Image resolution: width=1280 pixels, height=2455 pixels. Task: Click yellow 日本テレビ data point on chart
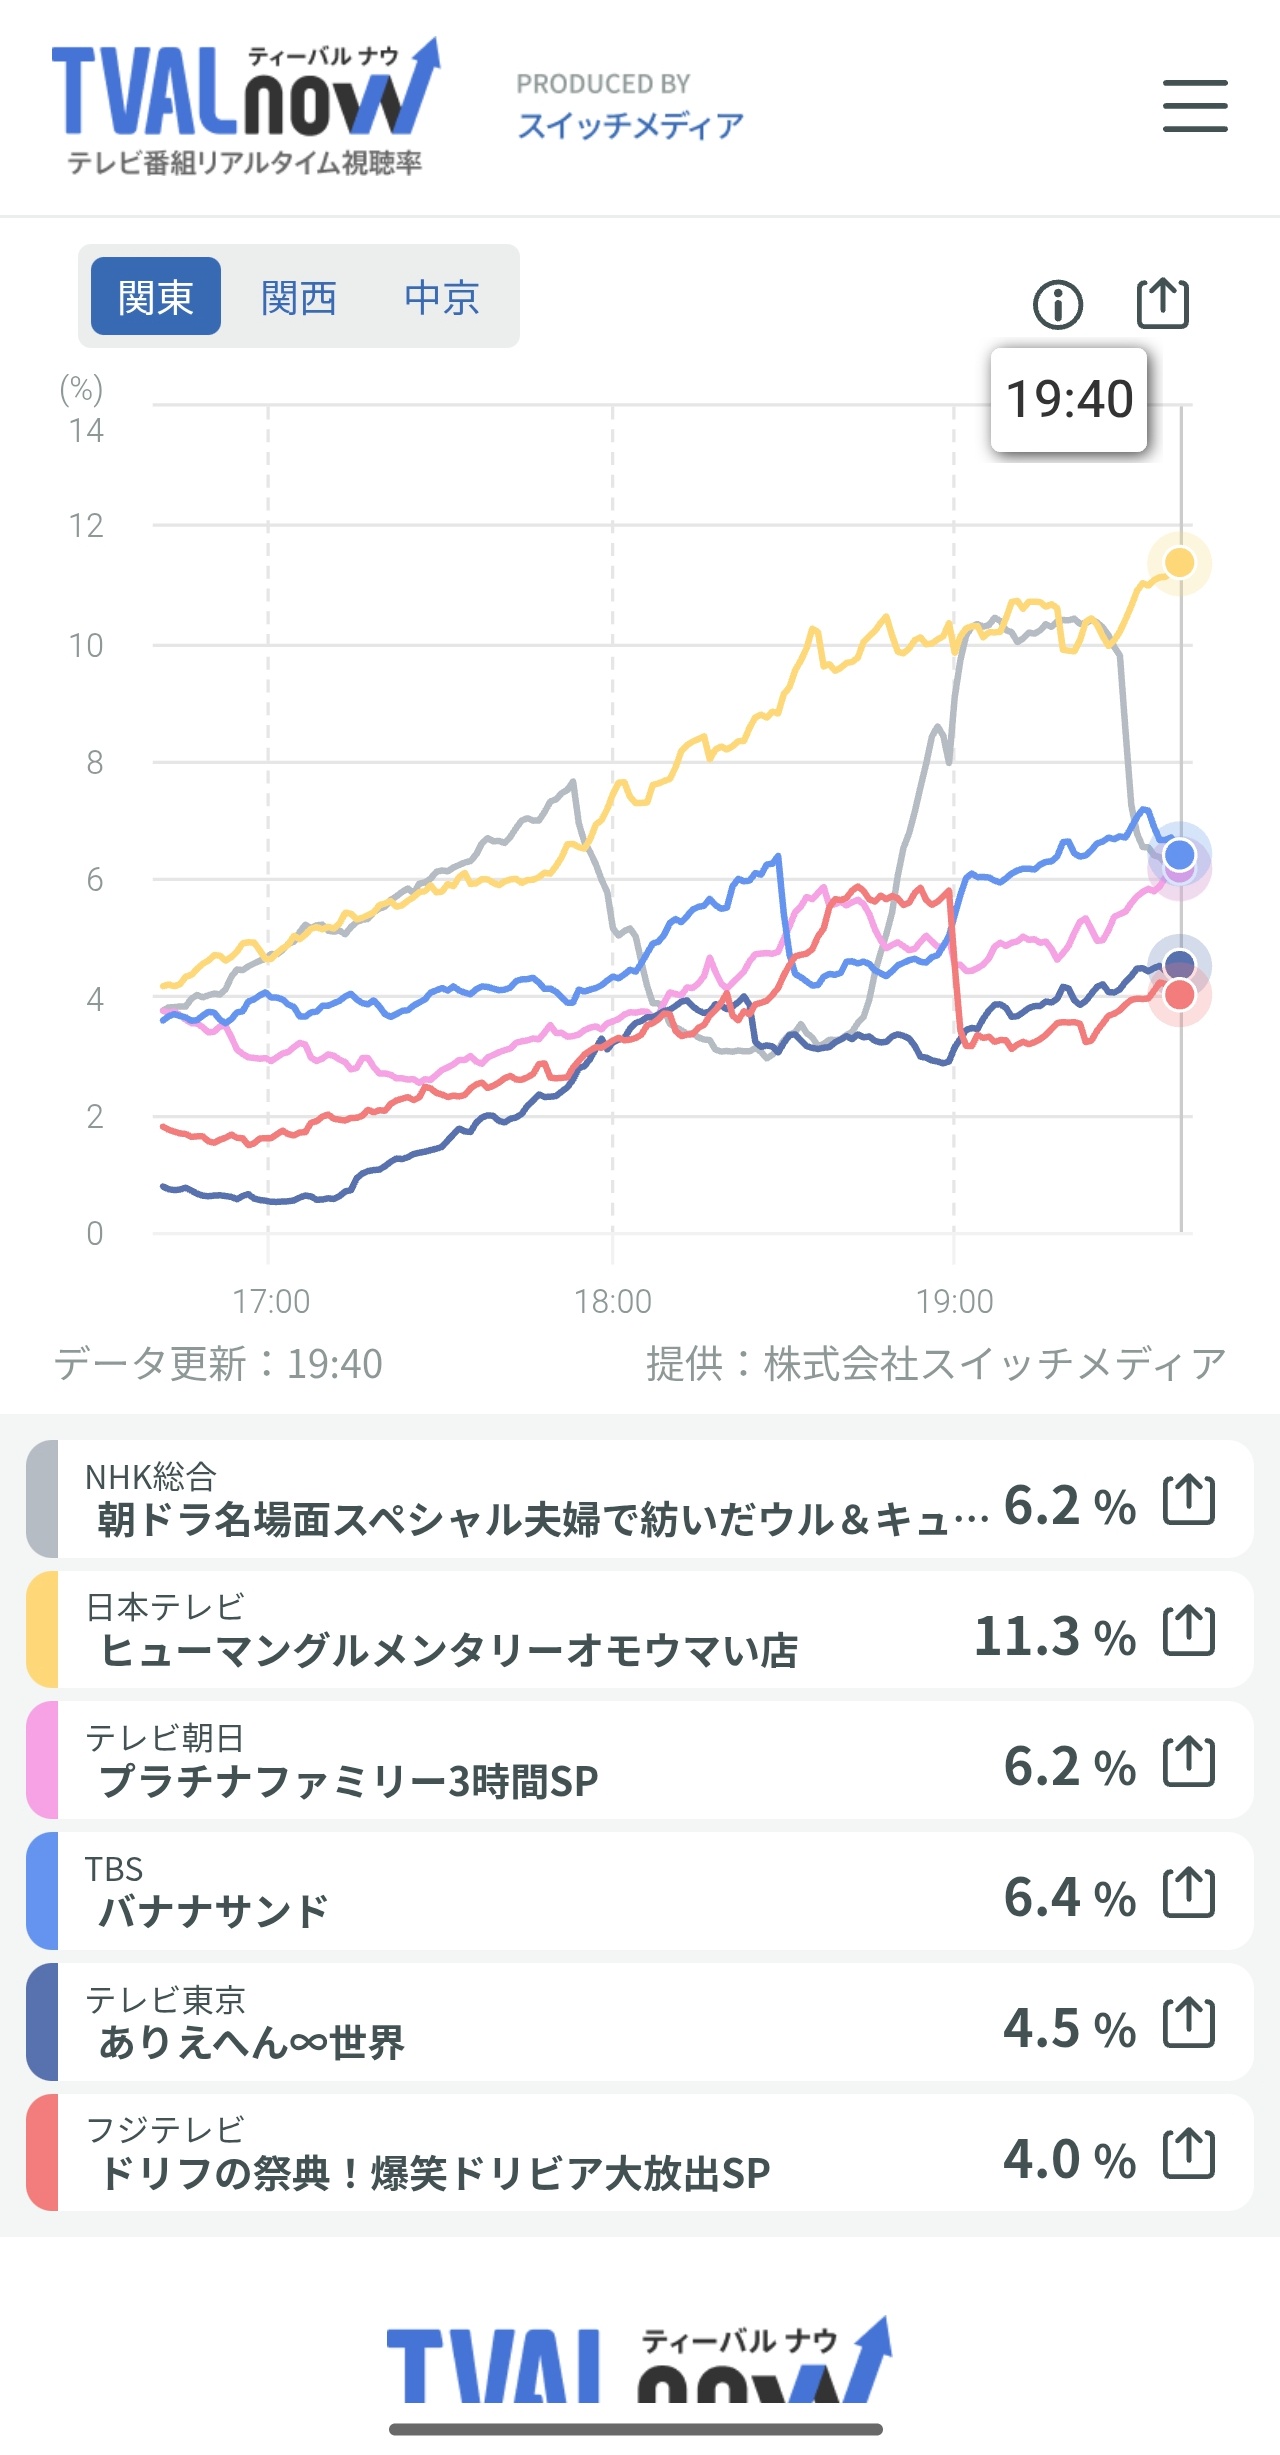(1180, 563)
